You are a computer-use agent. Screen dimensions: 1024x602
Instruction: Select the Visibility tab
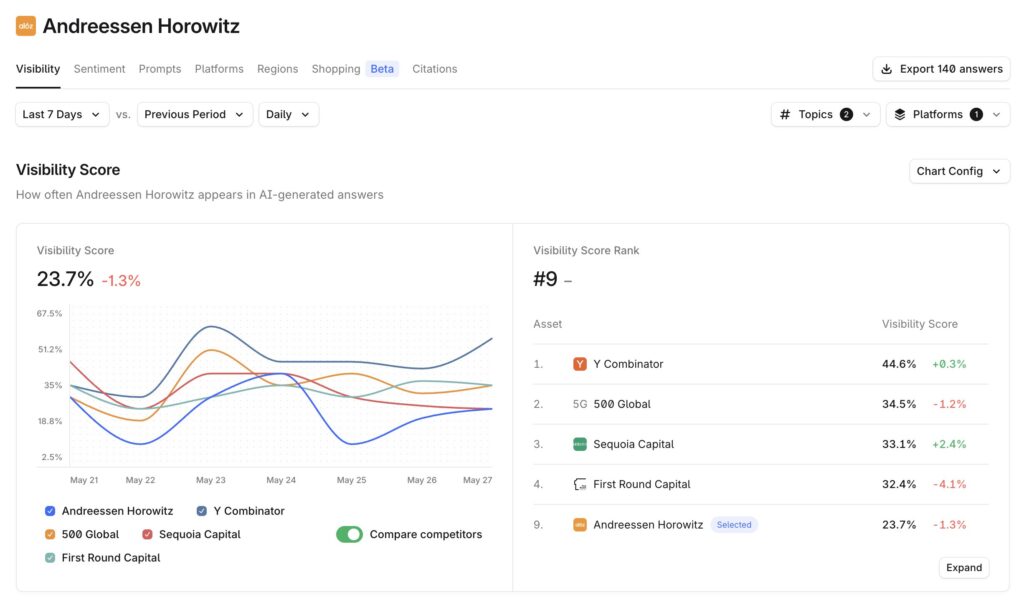pos(38,69)
